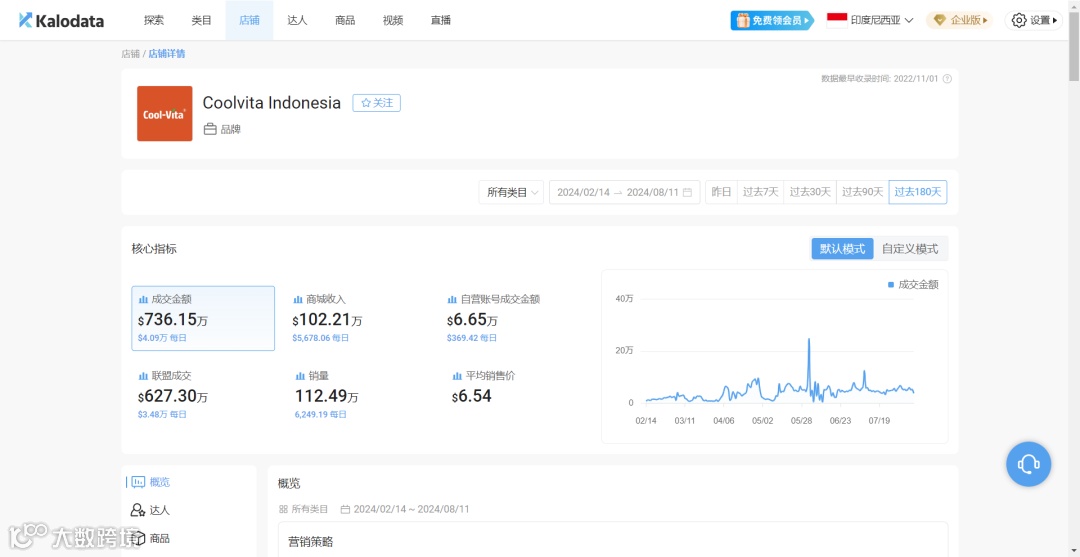Select the 过去90天 time range
1080x557 pixels.
point(862,192)
